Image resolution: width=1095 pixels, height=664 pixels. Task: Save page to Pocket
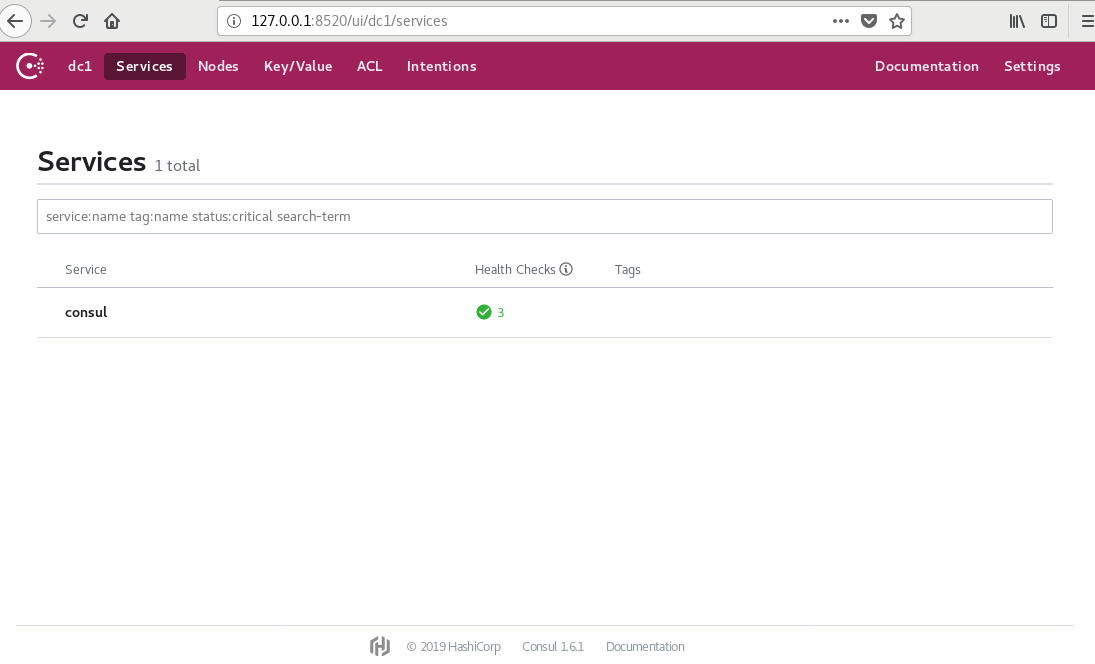tap(869, 21)
